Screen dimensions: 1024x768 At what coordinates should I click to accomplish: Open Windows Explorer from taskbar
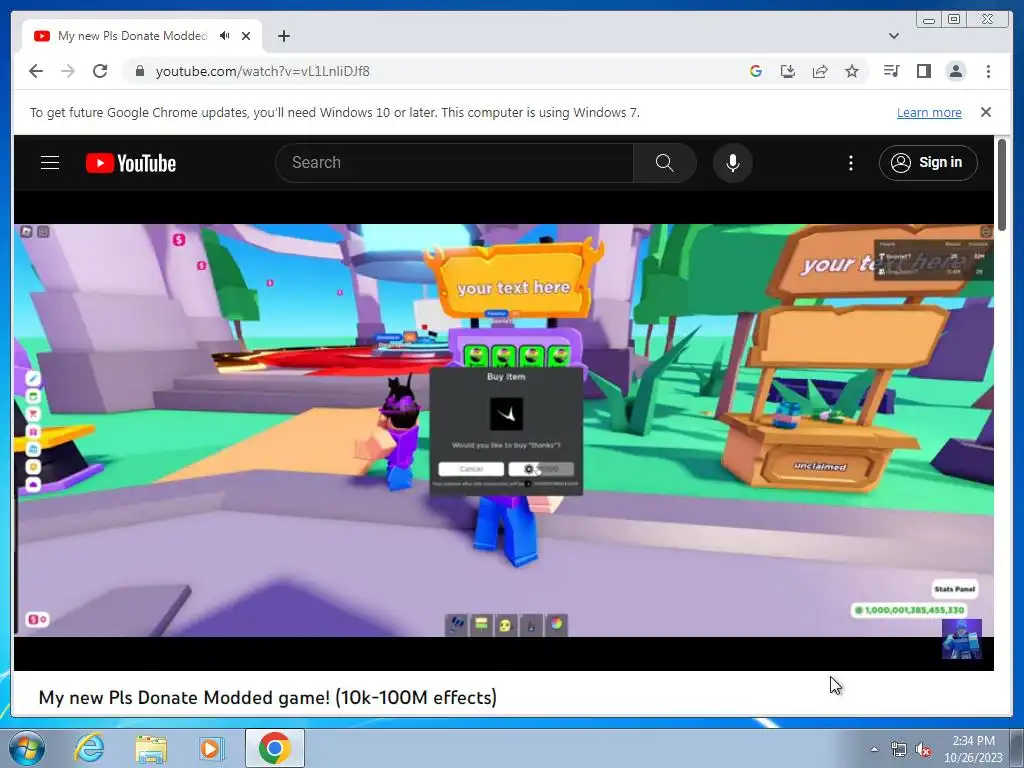click(x=151, y=748)
